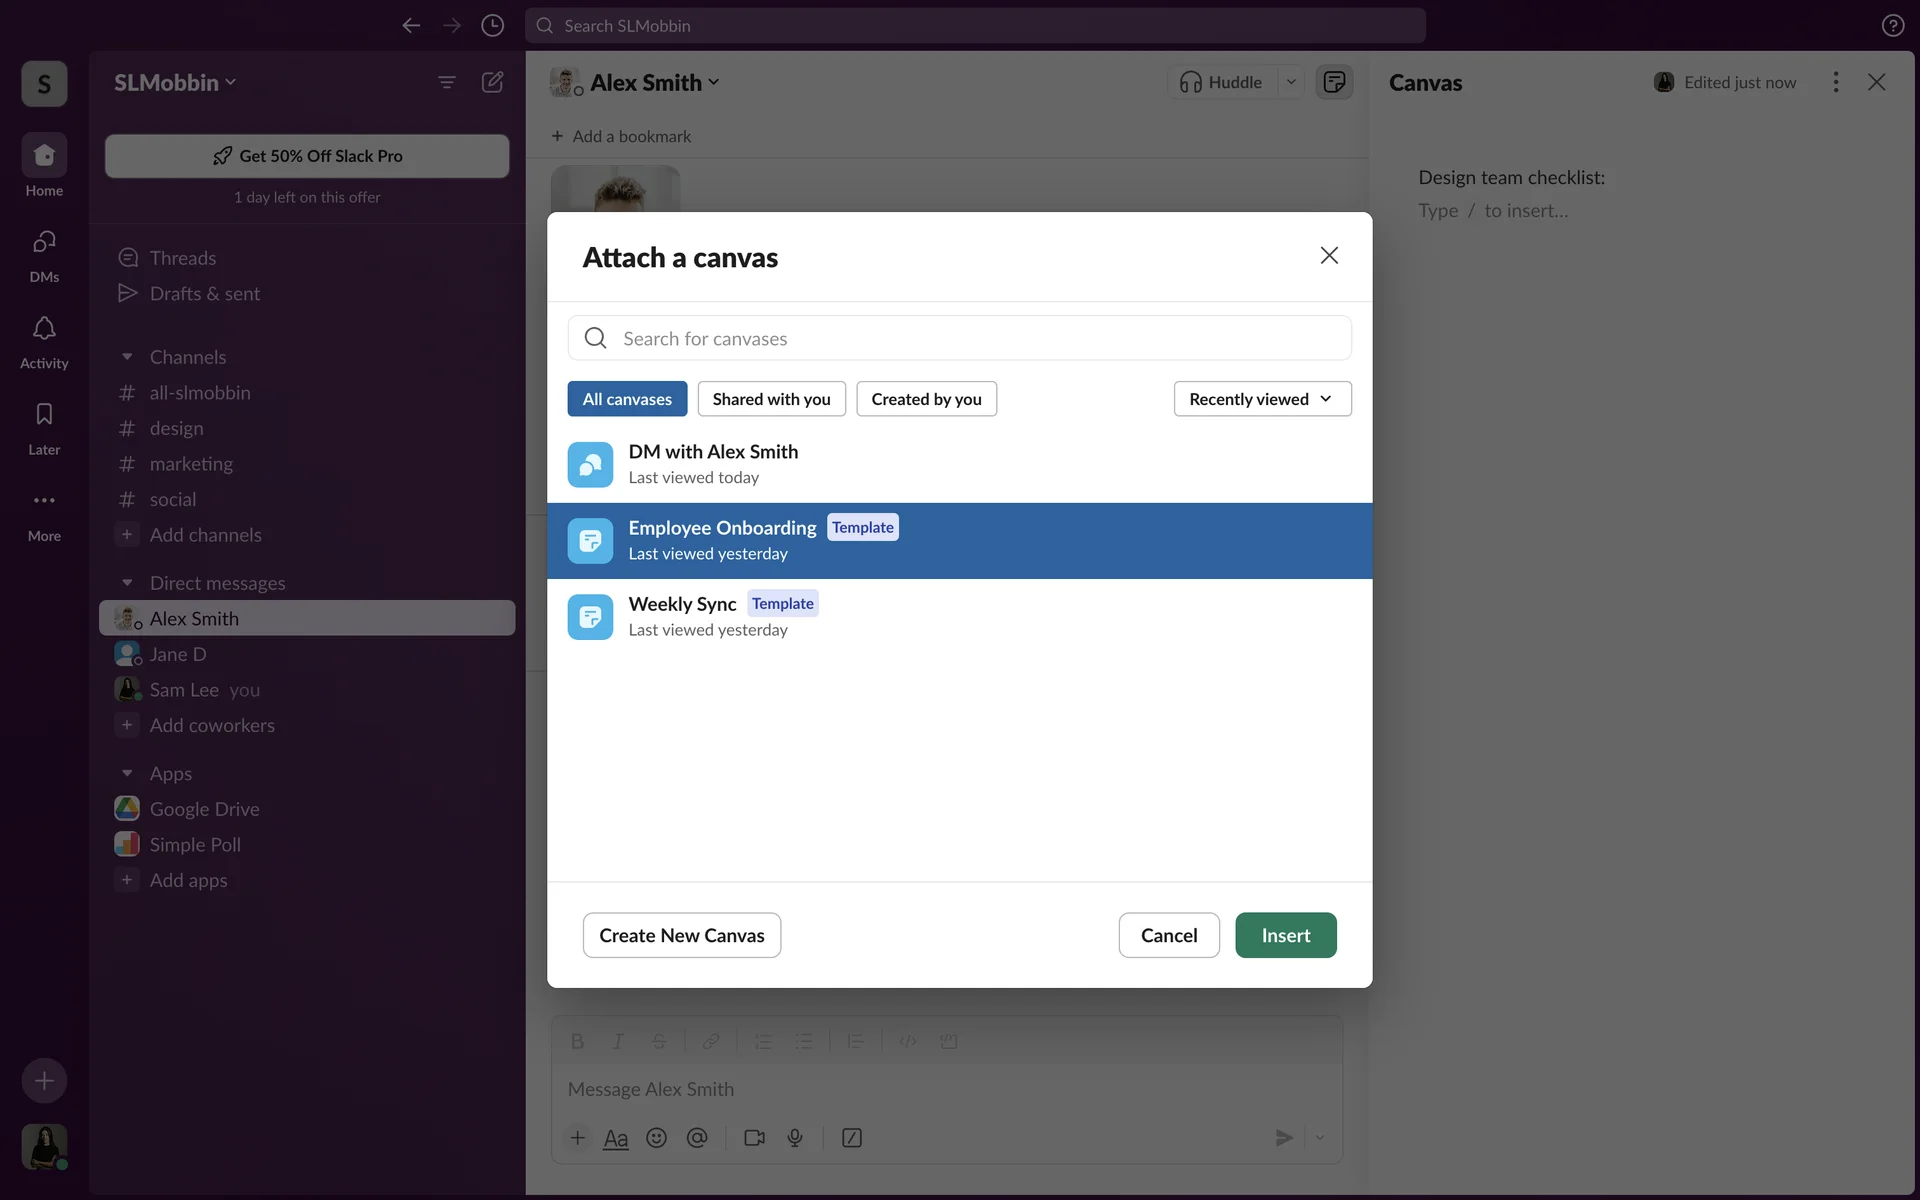Open the Recently viewed sort dropdown
The width and height of the screenshot is (1920, 1200).
point(1262,399)
